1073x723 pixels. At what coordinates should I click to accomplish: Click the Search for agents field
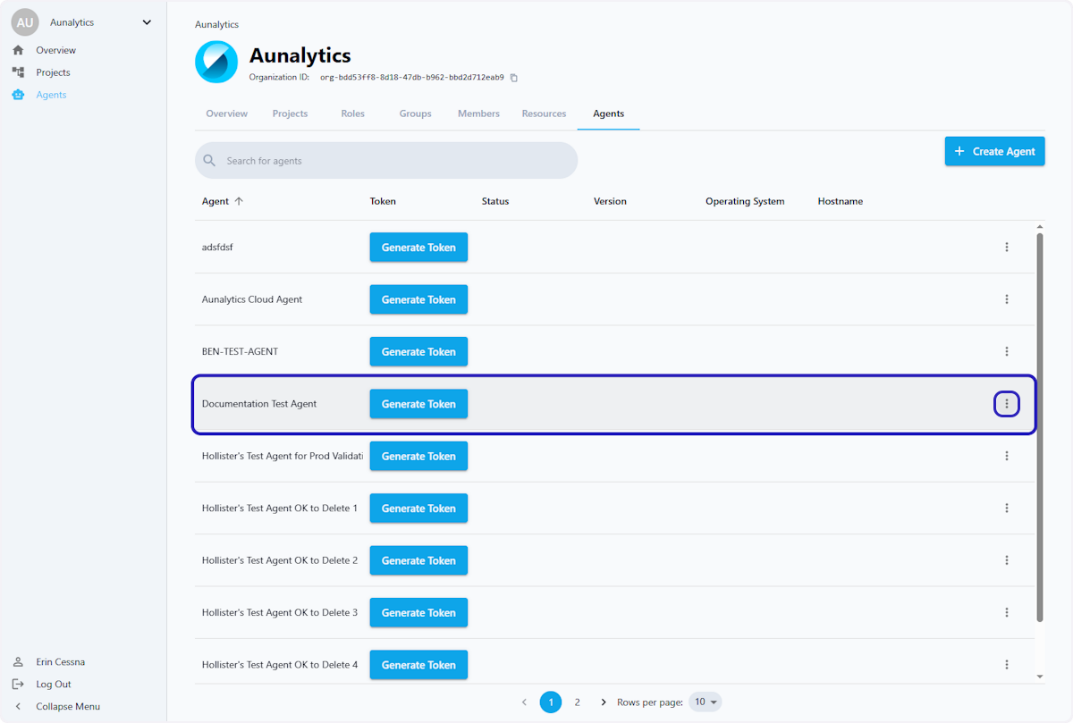(386, 161)
